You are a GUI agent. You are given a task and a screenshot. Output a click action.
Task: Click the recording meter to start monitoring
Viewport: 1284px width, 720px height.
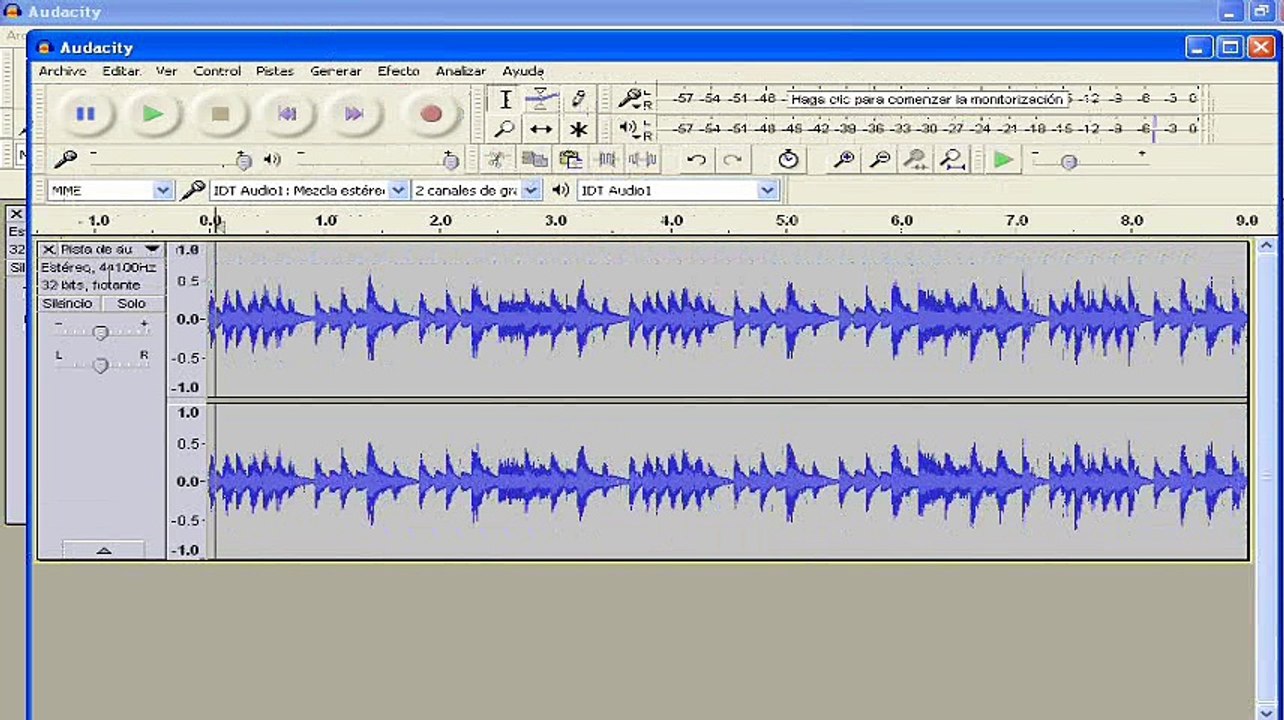pyautogui.click(x=927, y=99)
